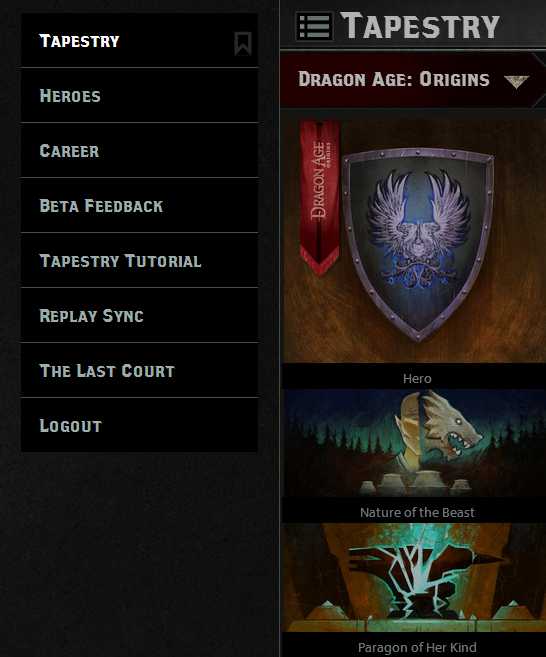Click the hamburger list menu icon
The width and height of the screenshot is (546, 657).
click(314, 26)
